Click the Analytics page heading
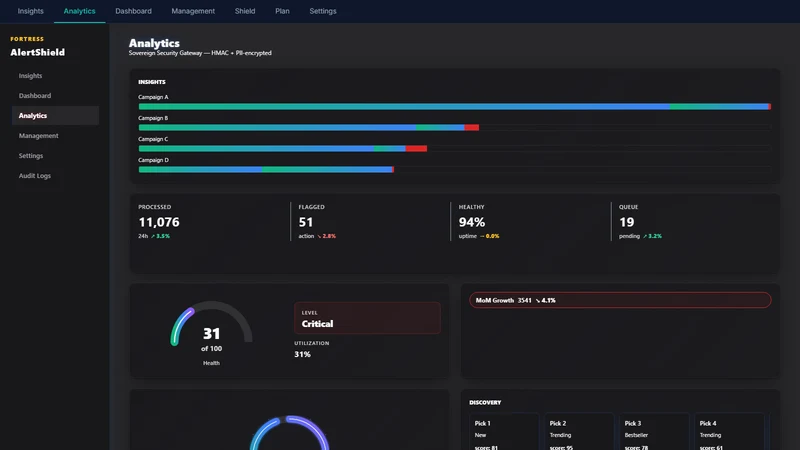 [x=154, y=43]
